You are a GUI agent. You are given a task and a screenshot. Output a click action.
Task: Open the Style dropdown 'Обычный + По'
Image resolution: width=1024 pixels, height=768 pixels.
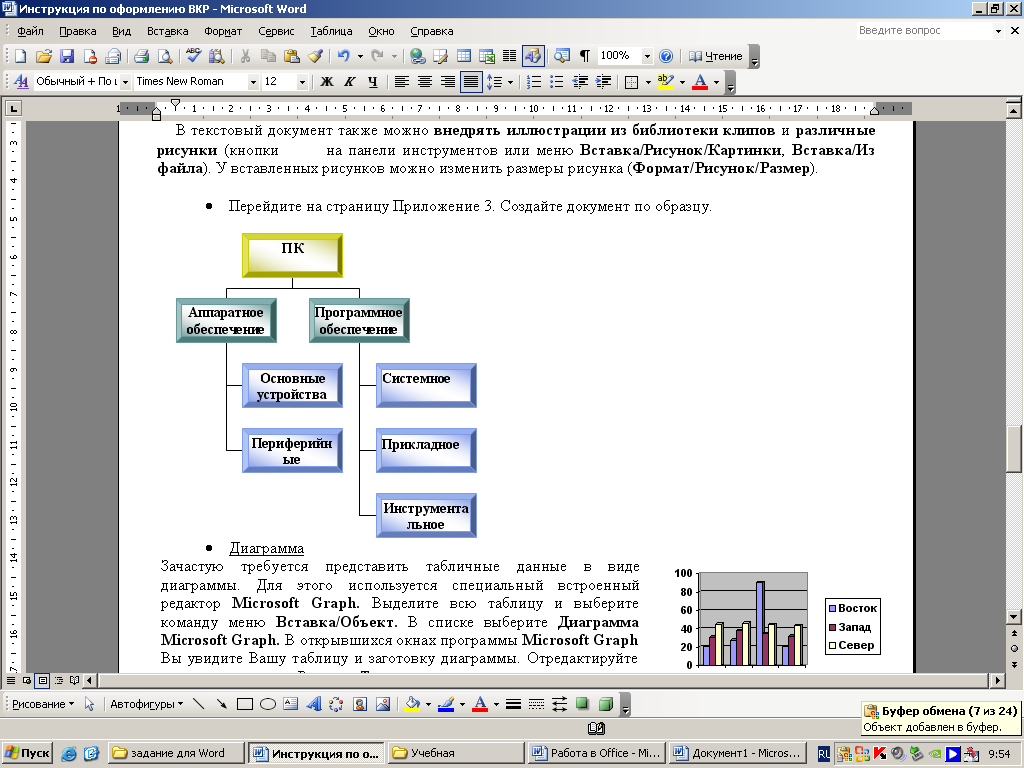click(x=125, y=82)
